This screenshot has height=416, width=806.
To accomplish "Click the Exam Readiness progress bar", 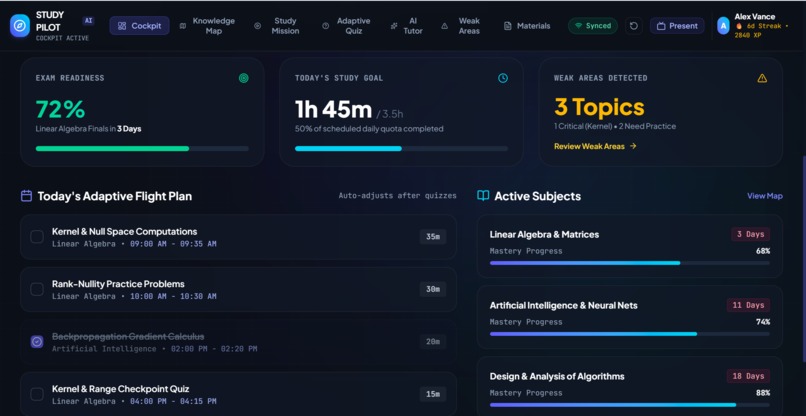I will (x=142, y=149).
